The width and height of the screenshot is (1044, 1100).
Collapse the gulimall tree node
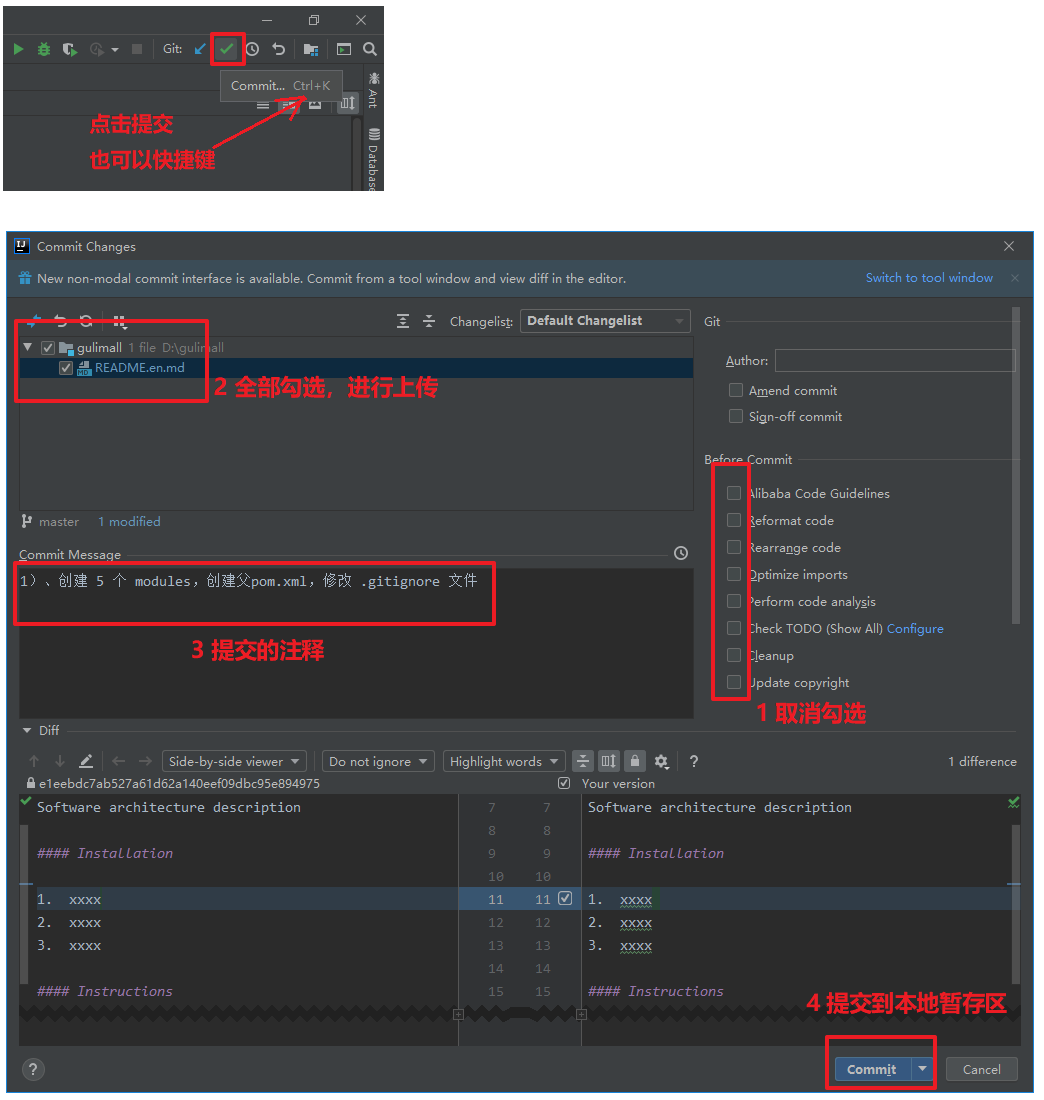pyautogui.click(x=28, y=347)
